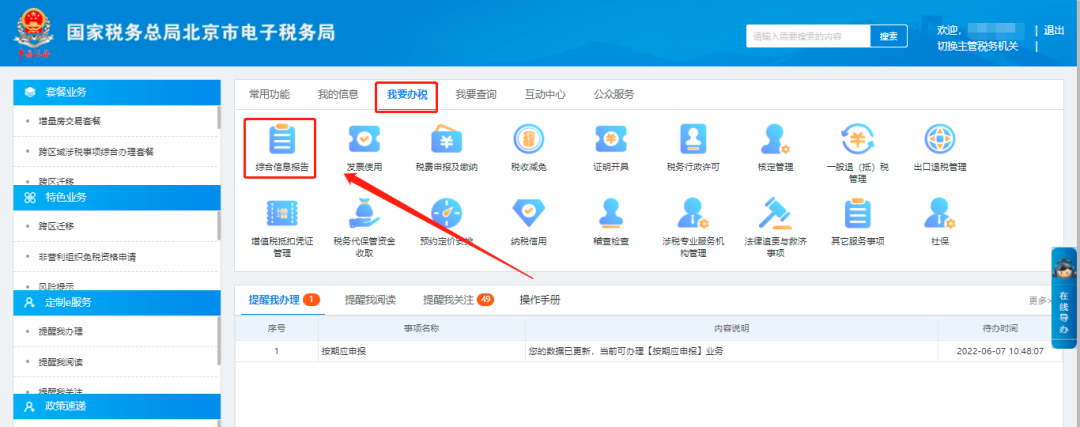Open the 证明开具 icon

tap(611, 139)
